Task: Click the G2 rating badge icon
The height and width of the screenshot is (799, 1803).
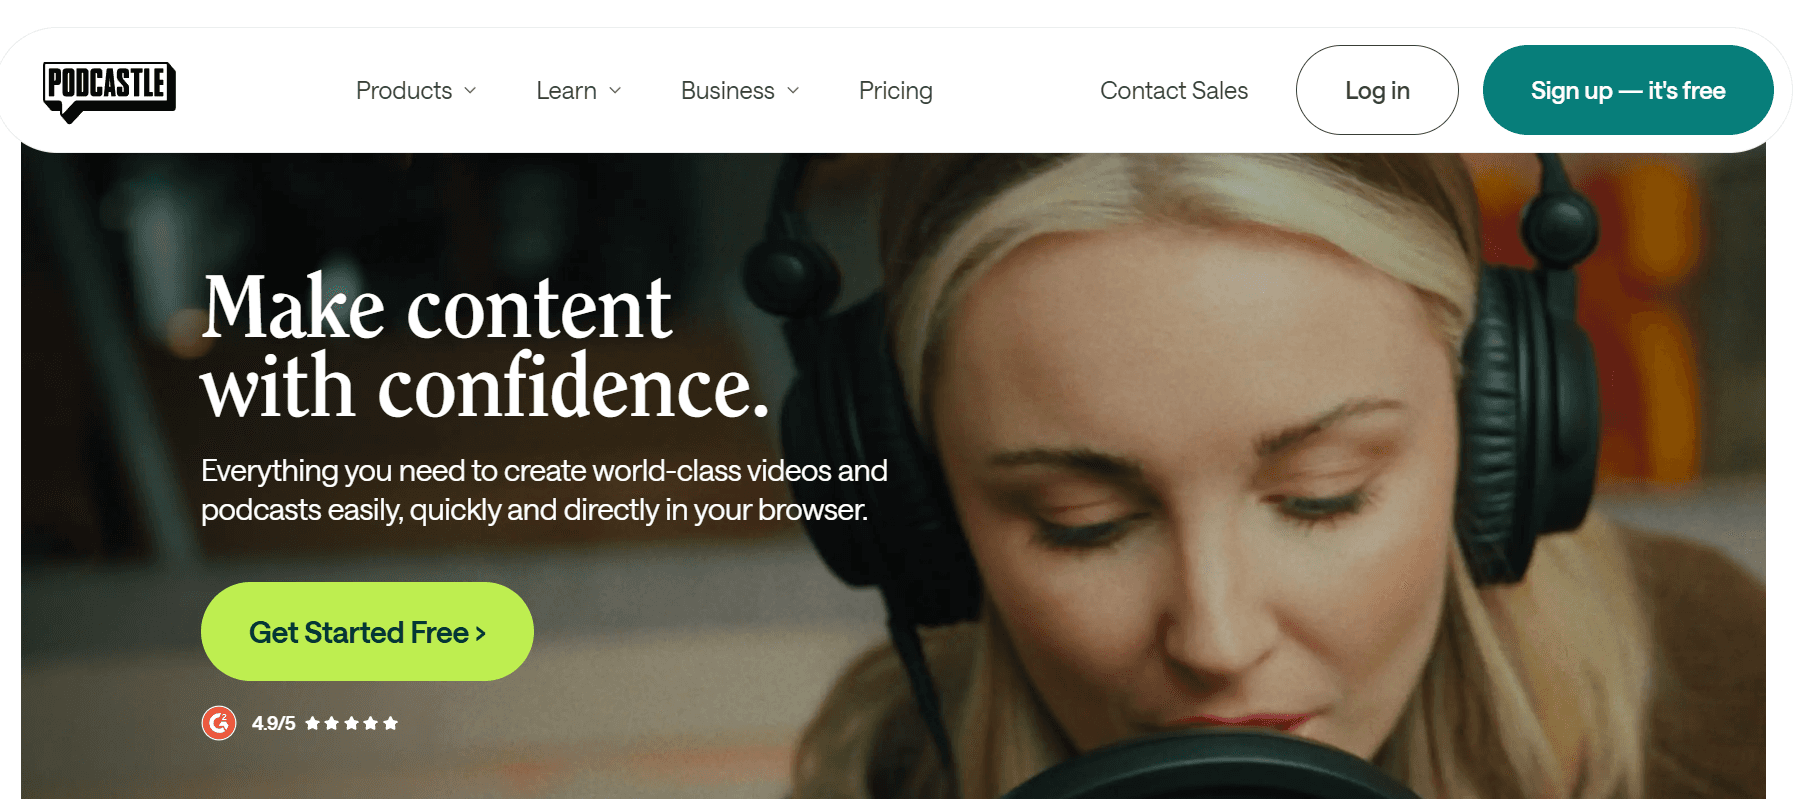Action: (x=219, y=722)
